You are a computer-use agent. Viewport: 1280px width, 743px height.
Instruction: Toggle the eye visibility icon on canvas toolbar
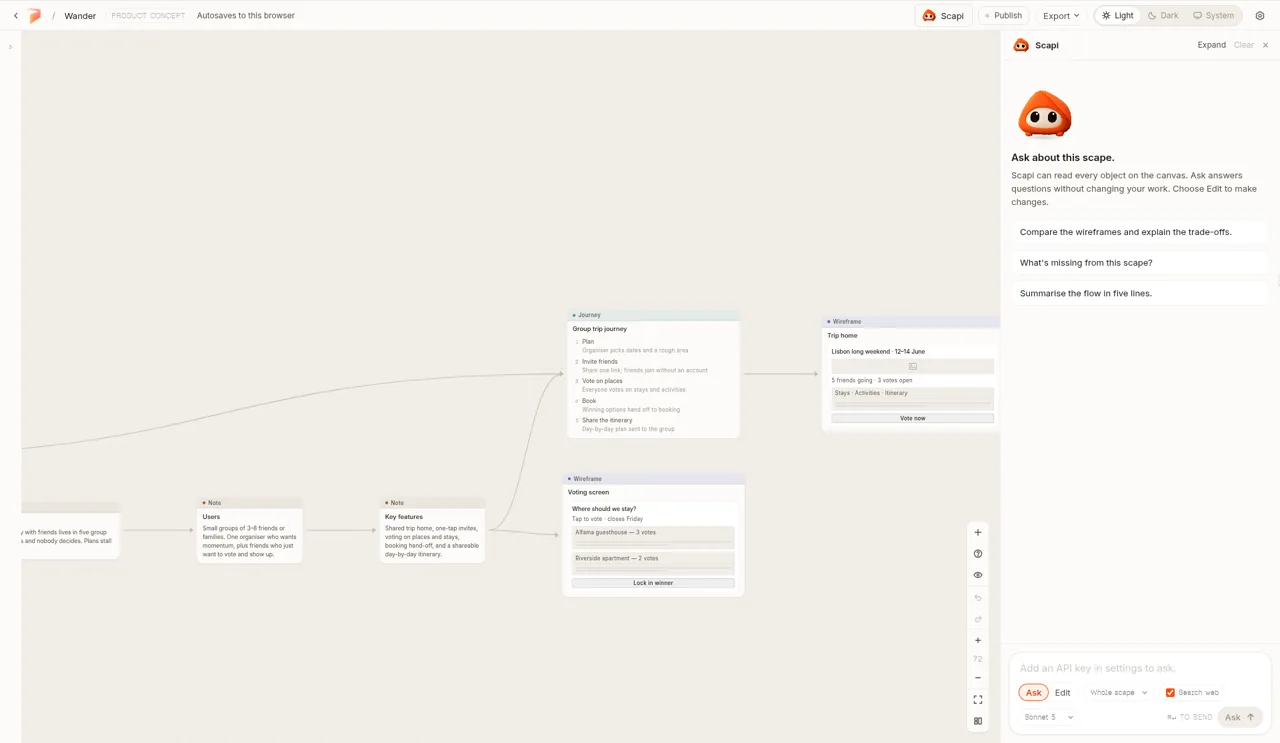click(x=978, y=575)
